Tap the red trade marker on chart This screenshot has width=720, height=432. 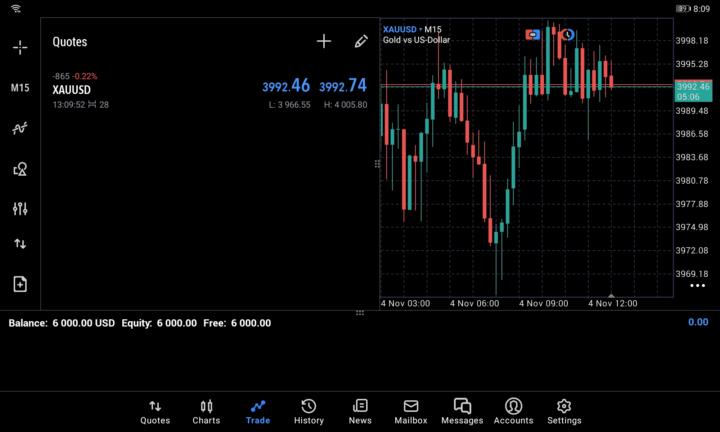(533, 34)
